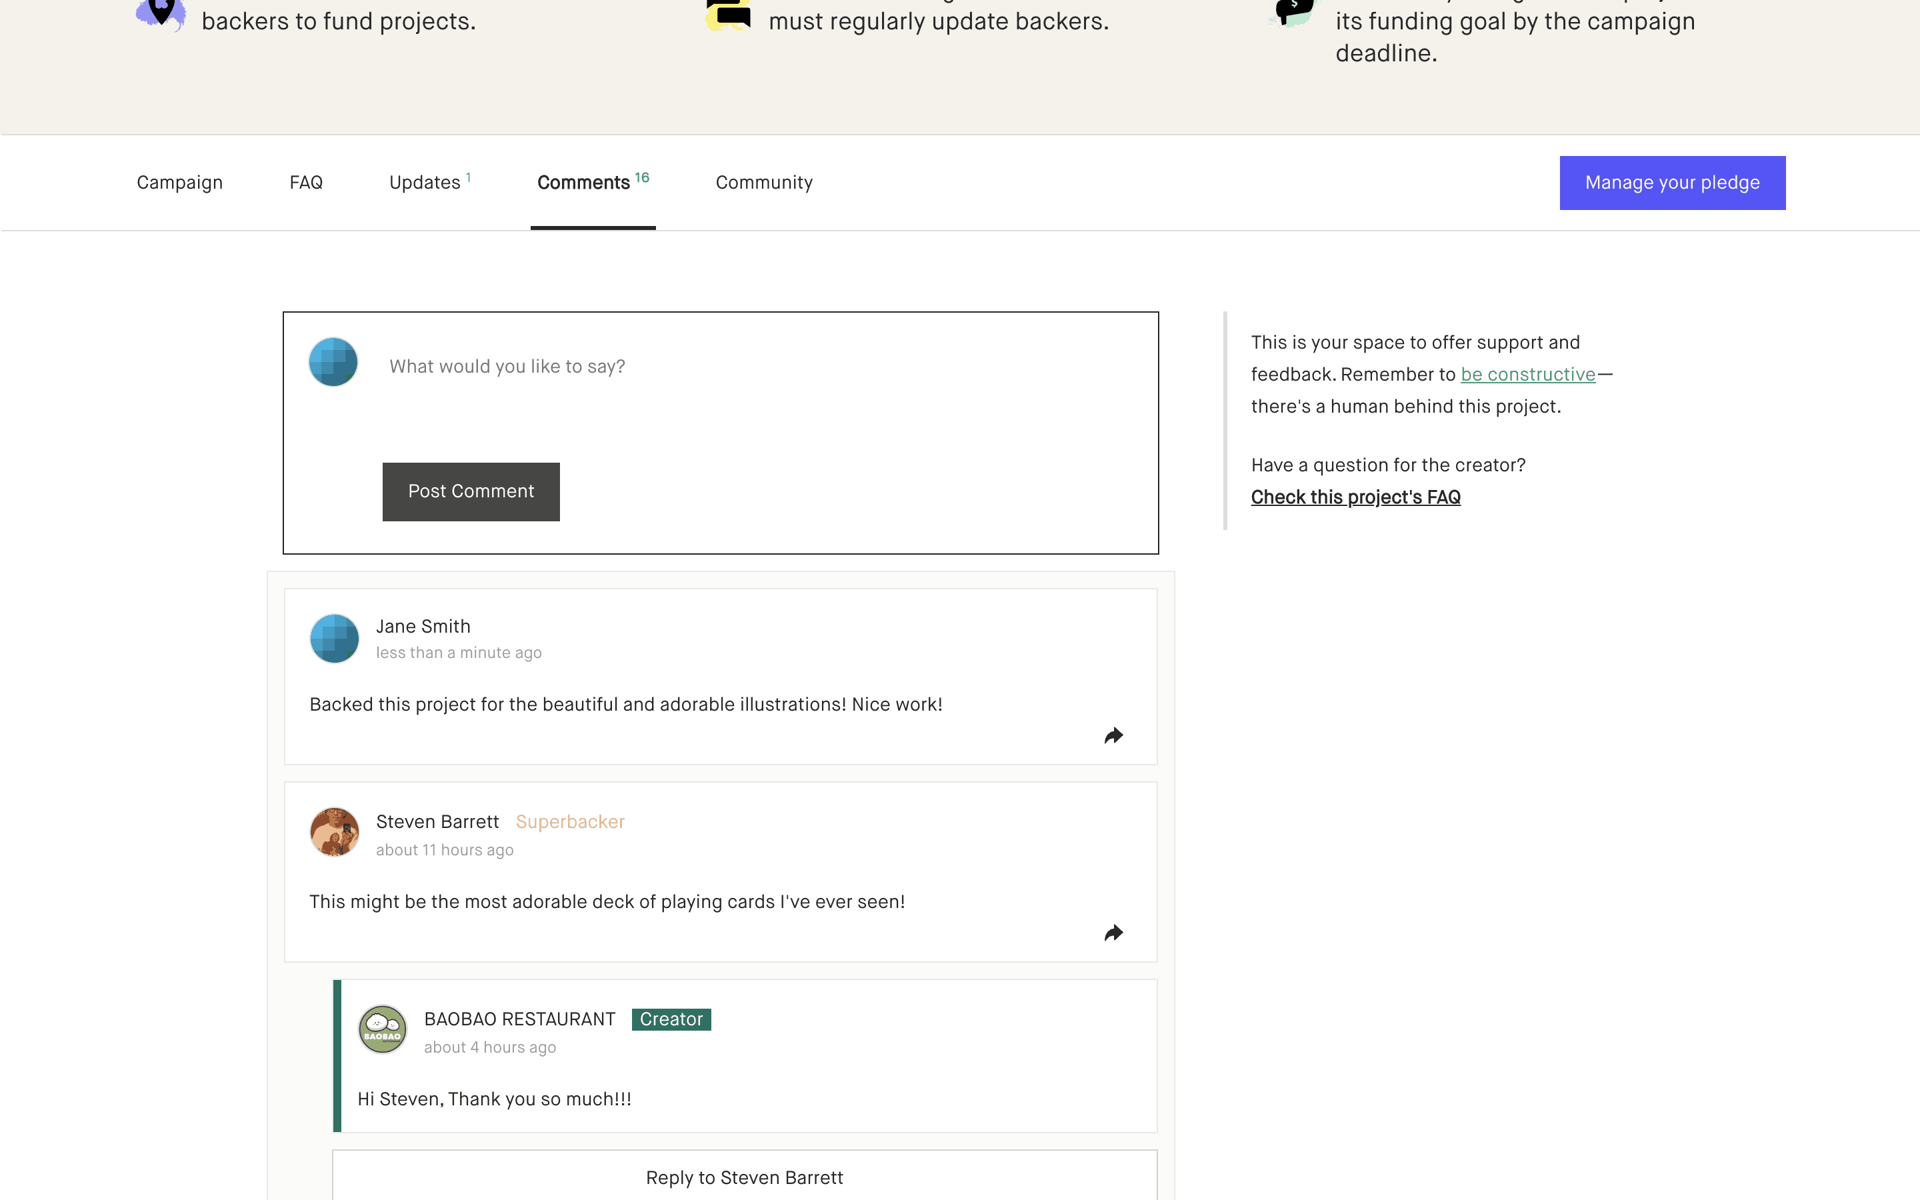Click the 'Hi Steven, Thank you so much!!!' text
Viewport: 1920px width, 1200px height.
[x=494, y=1099]
